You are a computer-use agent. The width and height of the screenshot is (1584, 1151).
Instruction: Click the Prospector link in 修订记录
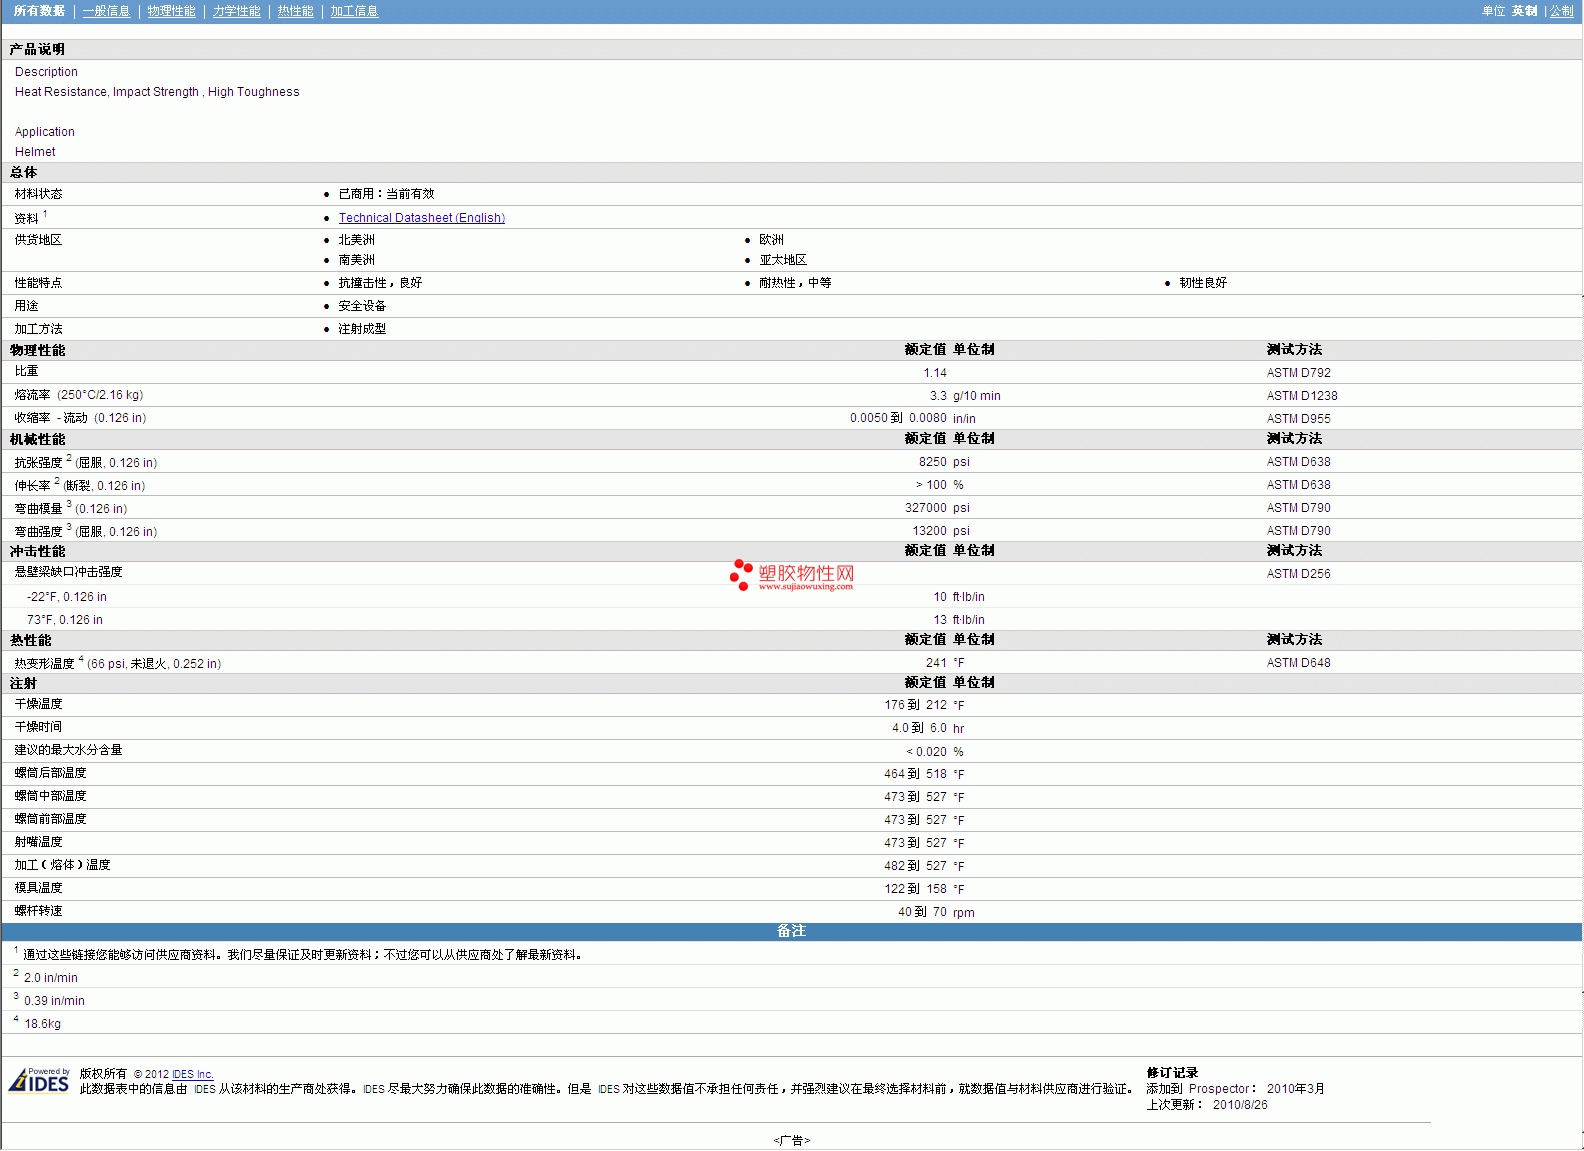click(1218, 1089)
